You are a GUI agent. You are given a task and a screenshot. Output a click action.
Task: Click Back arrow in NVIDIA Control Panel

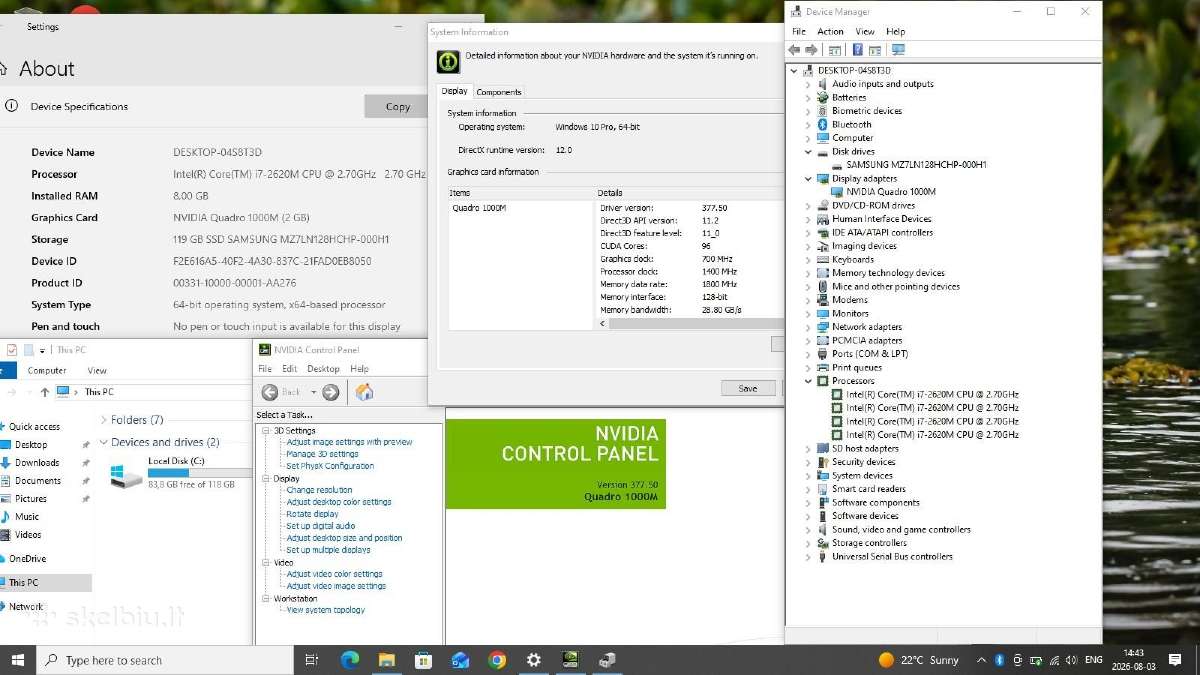point(270,392)
